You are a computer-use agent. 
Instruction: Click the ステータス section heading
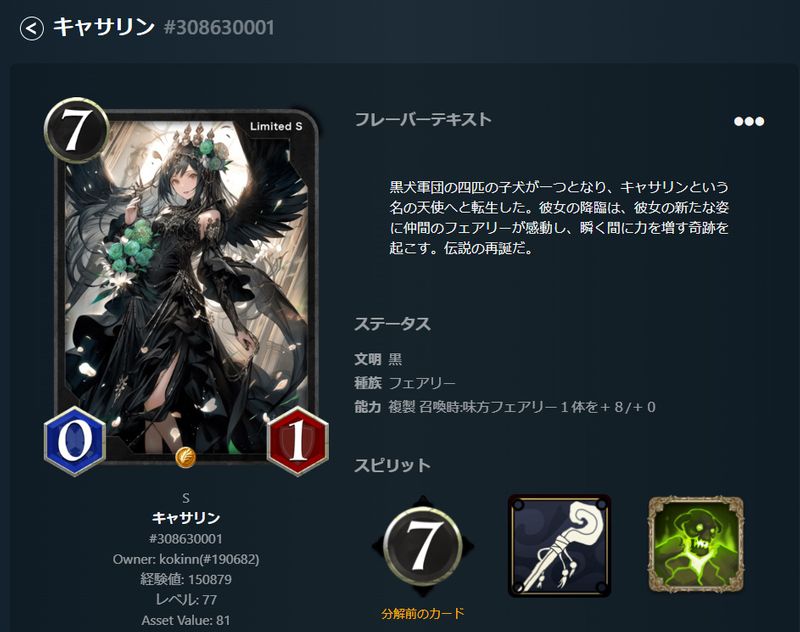point(392,324)
